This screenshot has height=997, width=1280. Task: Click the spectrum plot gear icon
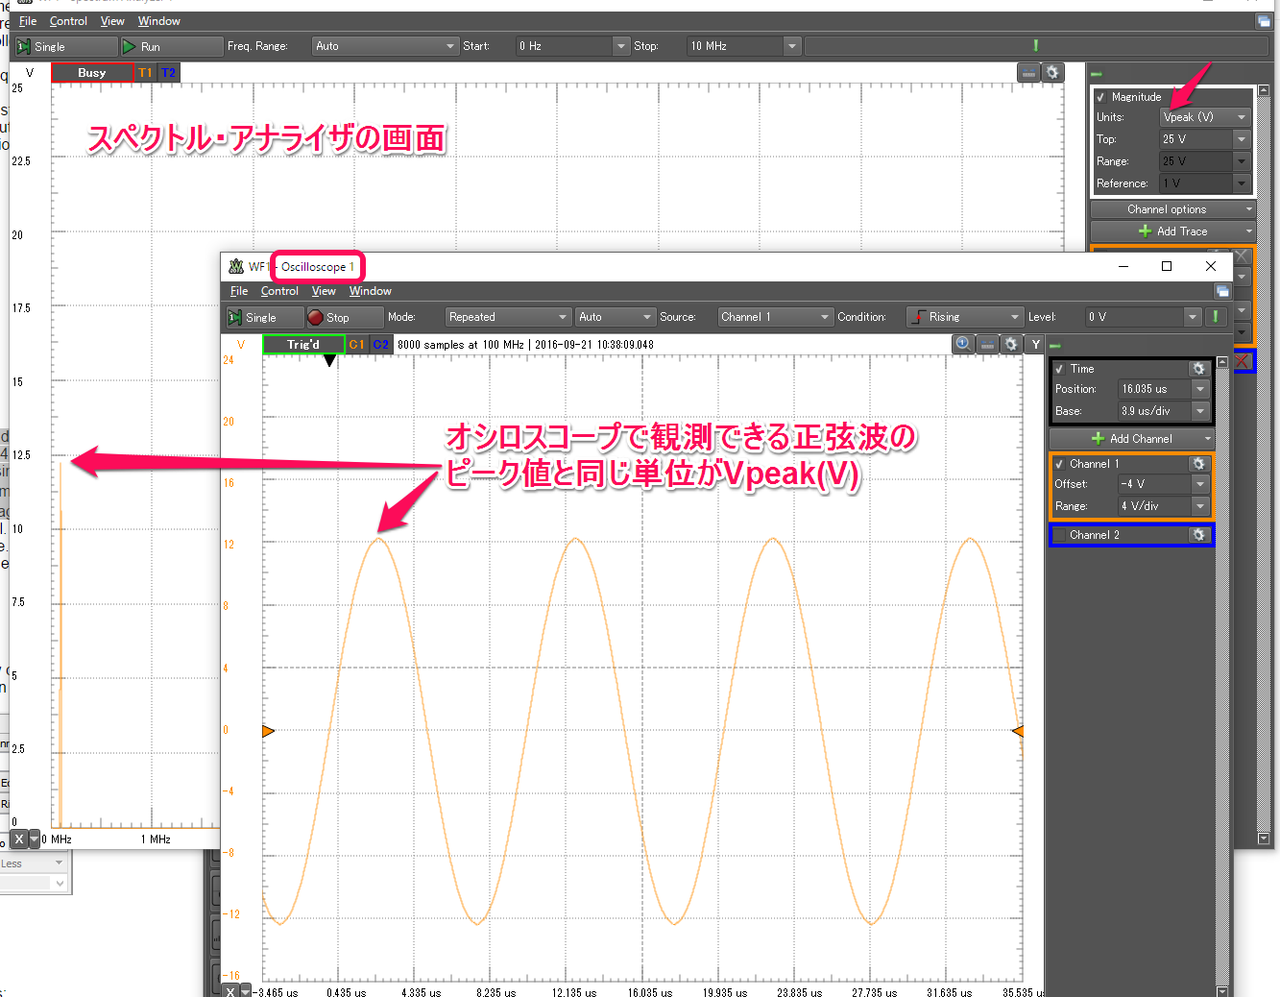(x=1052, y=73)
